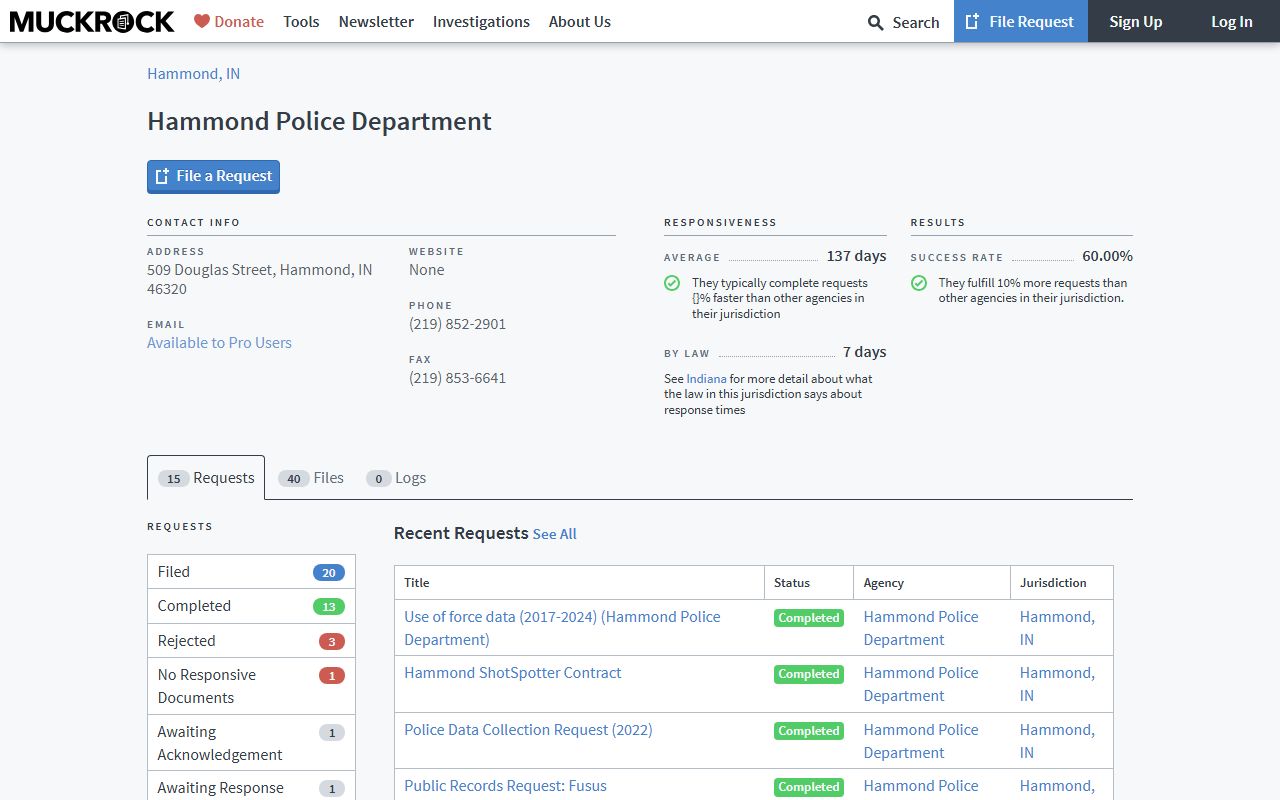Click the Sign Up button
Image resolution: width=1280 pixels, height=800 pixels.
pos(1136,21)
